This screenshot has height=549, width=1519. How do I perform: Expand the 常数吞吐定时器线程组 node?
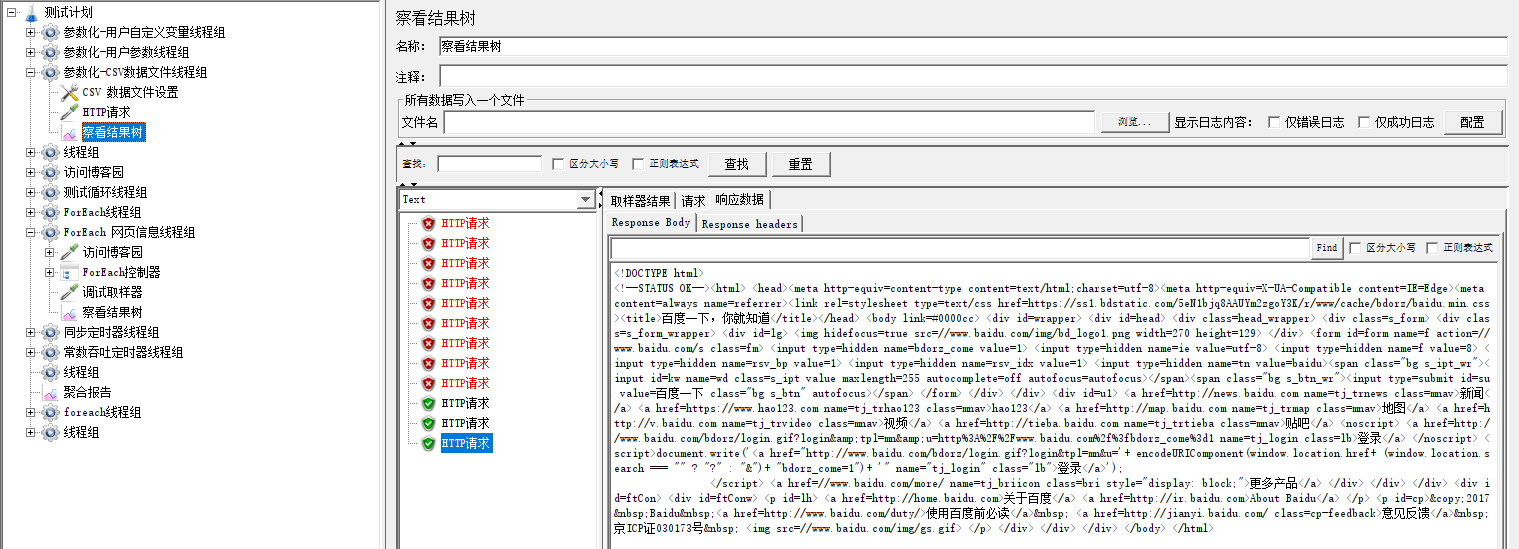click(x=30, y=352)
